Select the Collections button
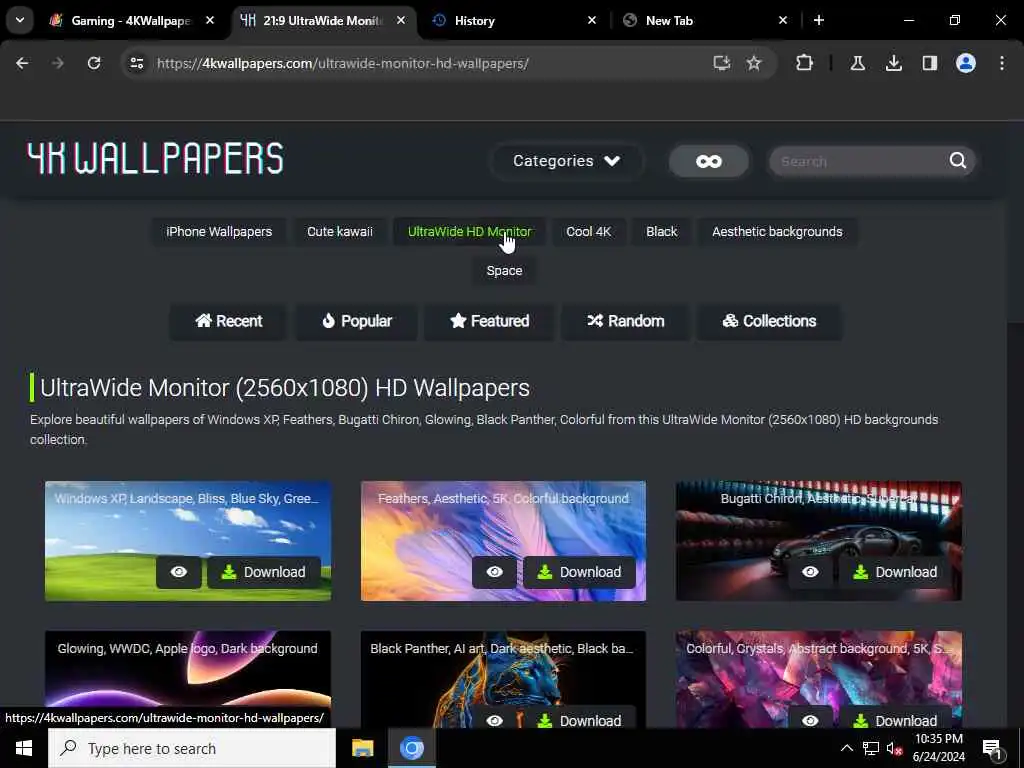 click(x=769, y=321)
